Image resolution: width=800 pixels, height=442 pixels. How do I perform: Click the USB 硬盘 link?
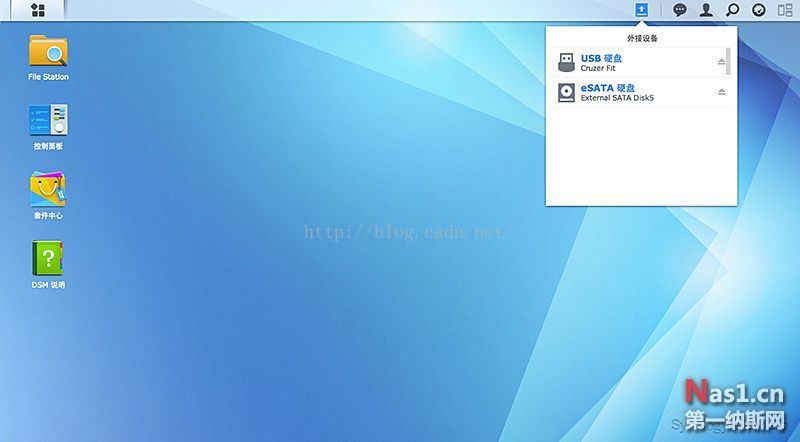pos(601,58)
